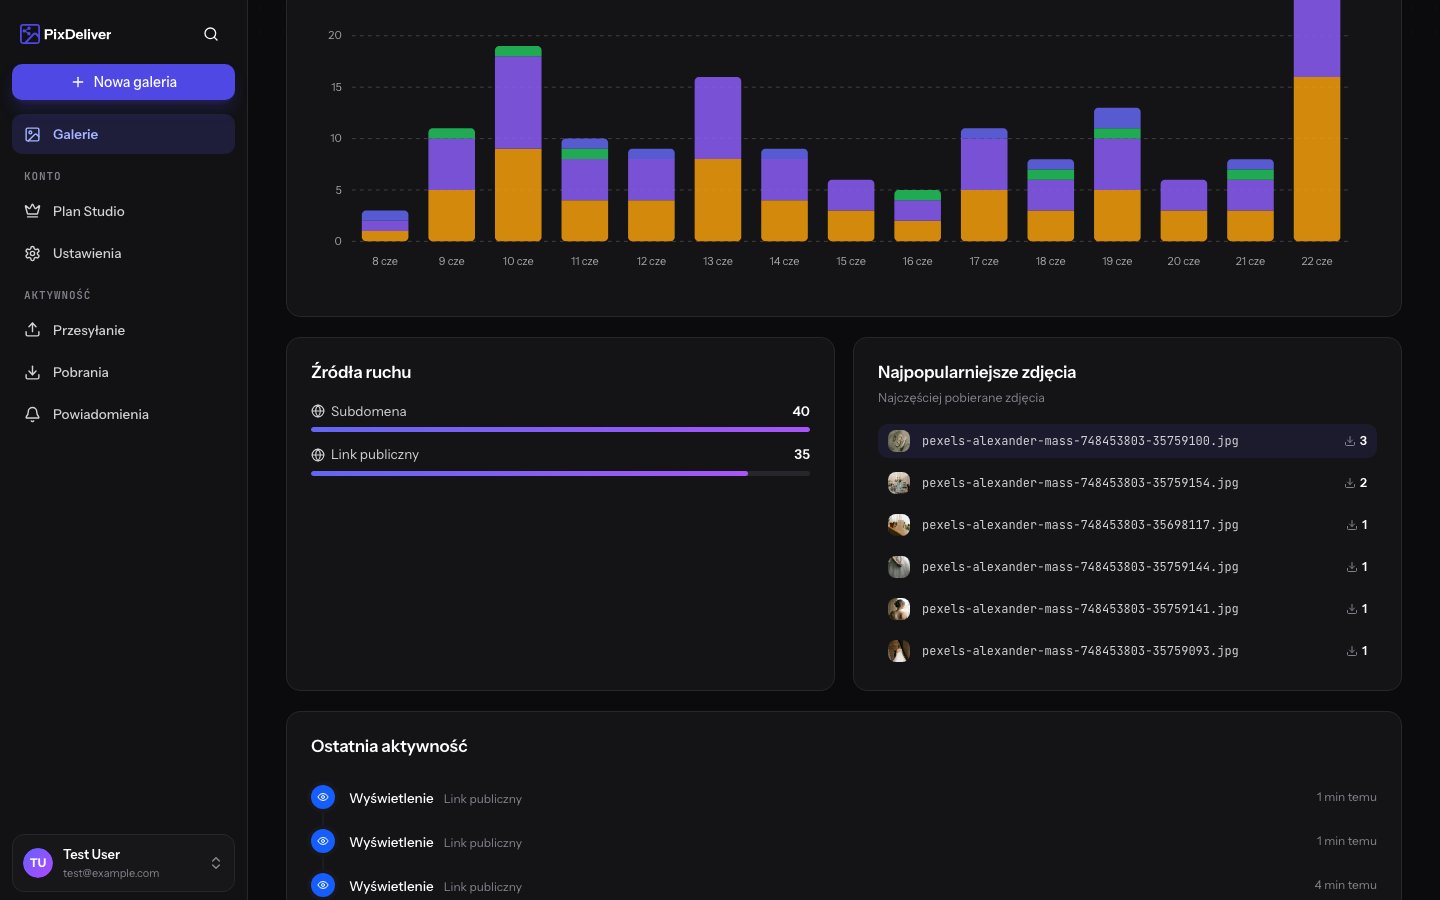Viewport: 1440px width, 900px height.
Task: Expand the Test User account switcher chevron
Action: coord(216,863)
